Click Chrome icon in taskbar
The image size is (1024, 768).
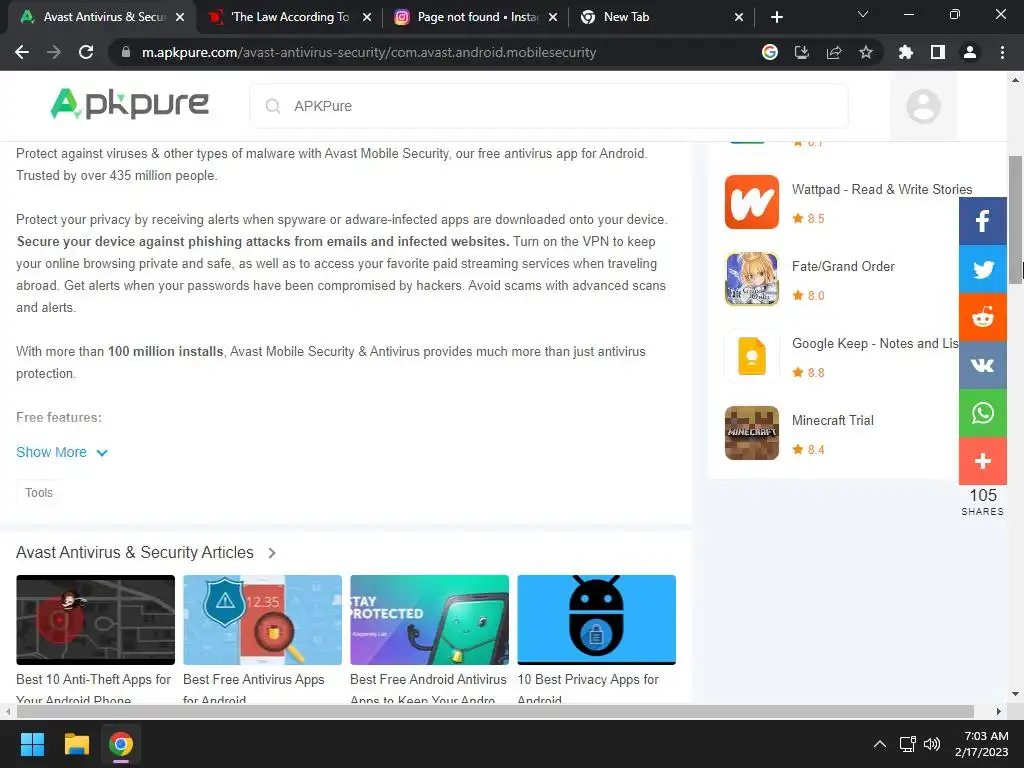point(121,744)
